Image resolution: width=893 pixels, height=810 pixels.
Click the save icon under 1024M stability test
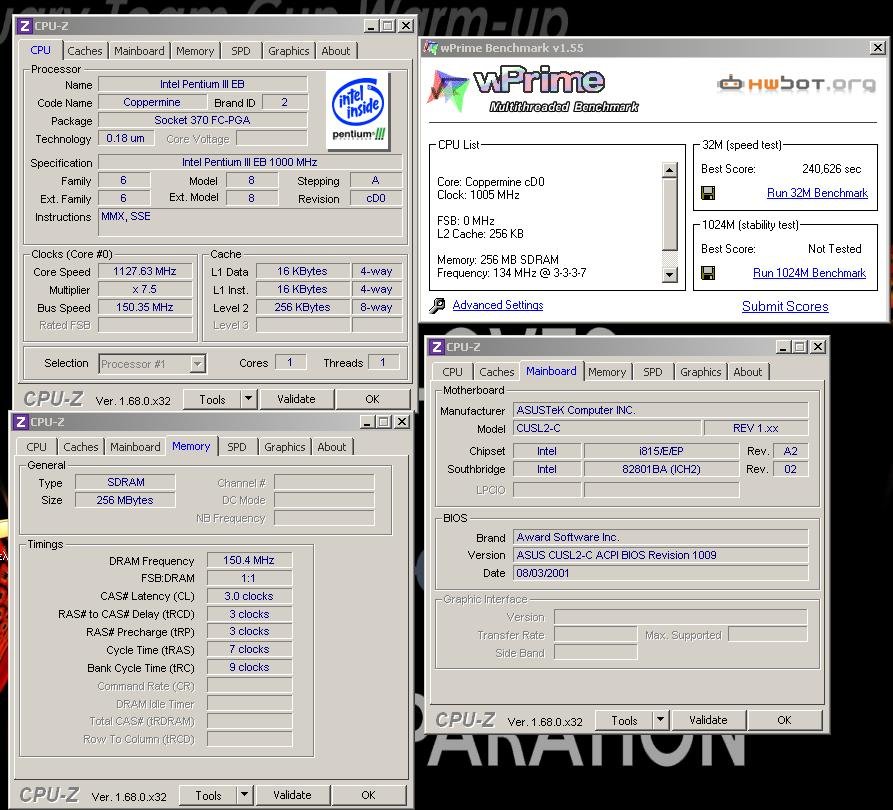[x=708, y=273]
